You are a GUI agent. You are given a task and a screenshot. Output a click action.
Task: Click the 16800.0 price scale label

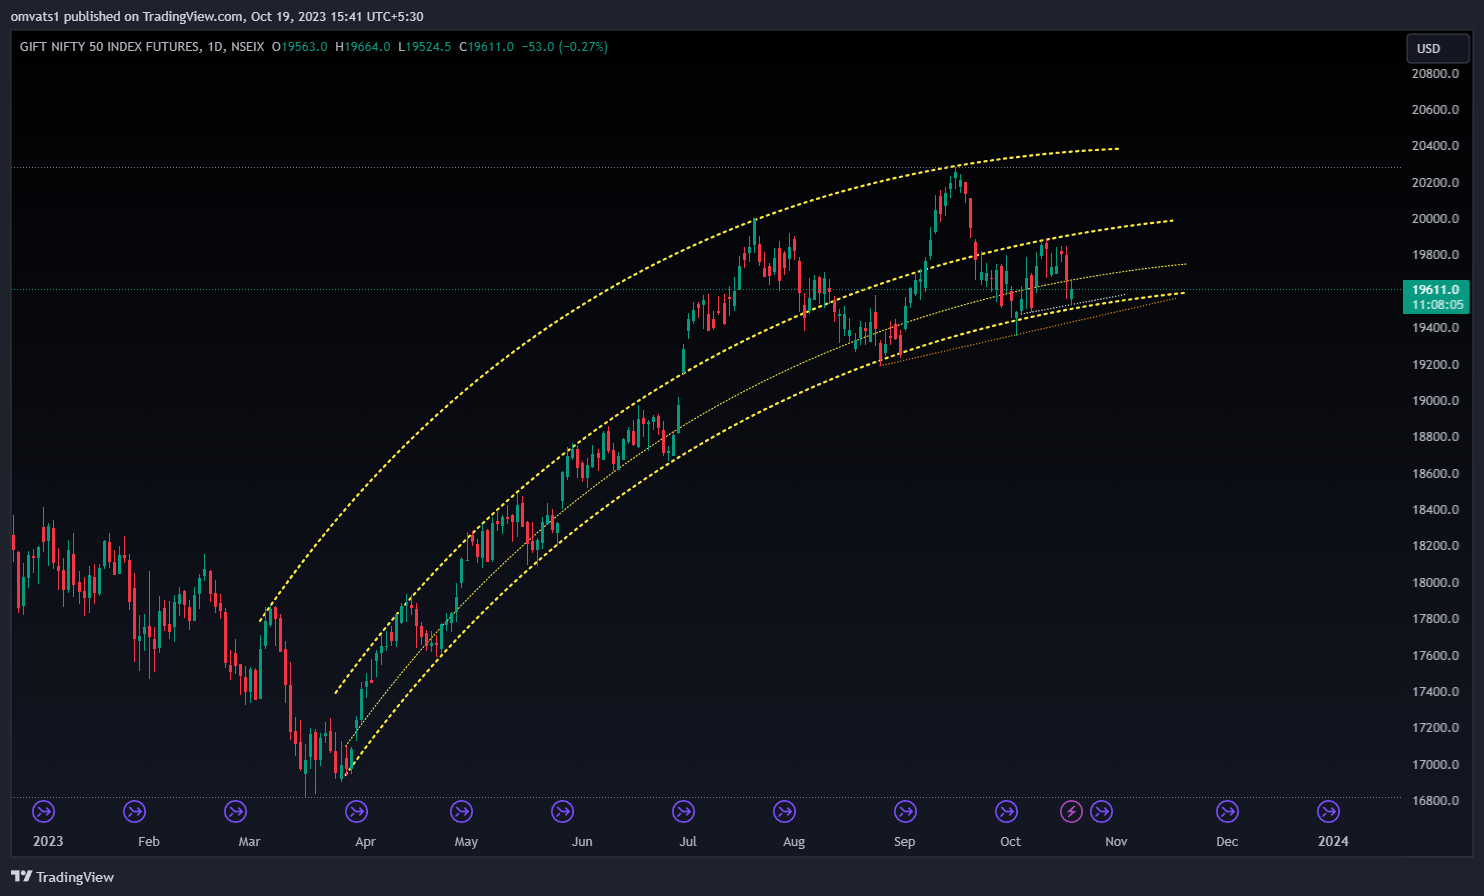pyautogui.click(x=1435, y=801)
